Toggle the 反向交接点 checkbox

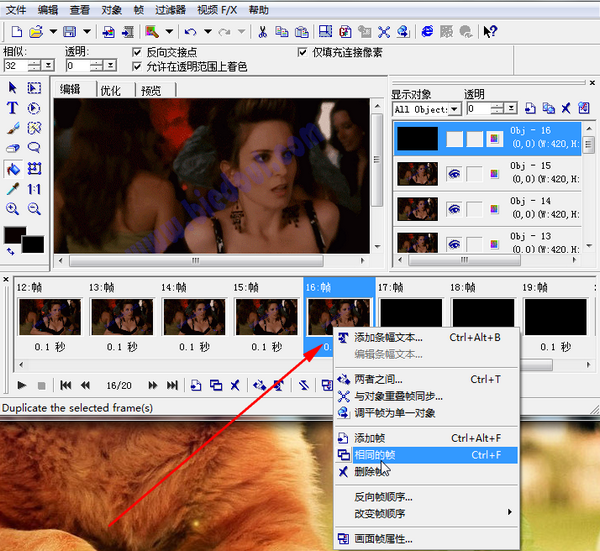point(137,52)
